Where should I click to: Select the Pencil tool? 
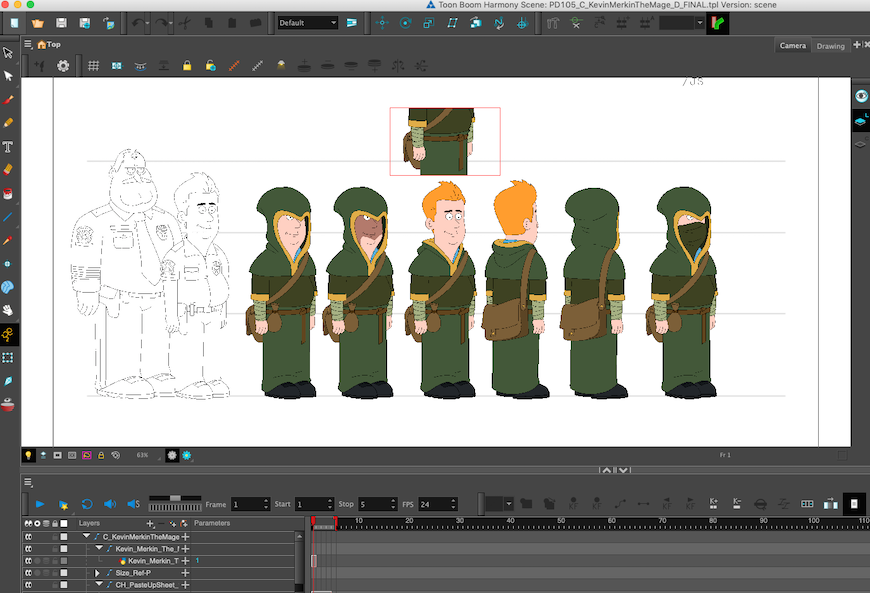click(8, 122)
